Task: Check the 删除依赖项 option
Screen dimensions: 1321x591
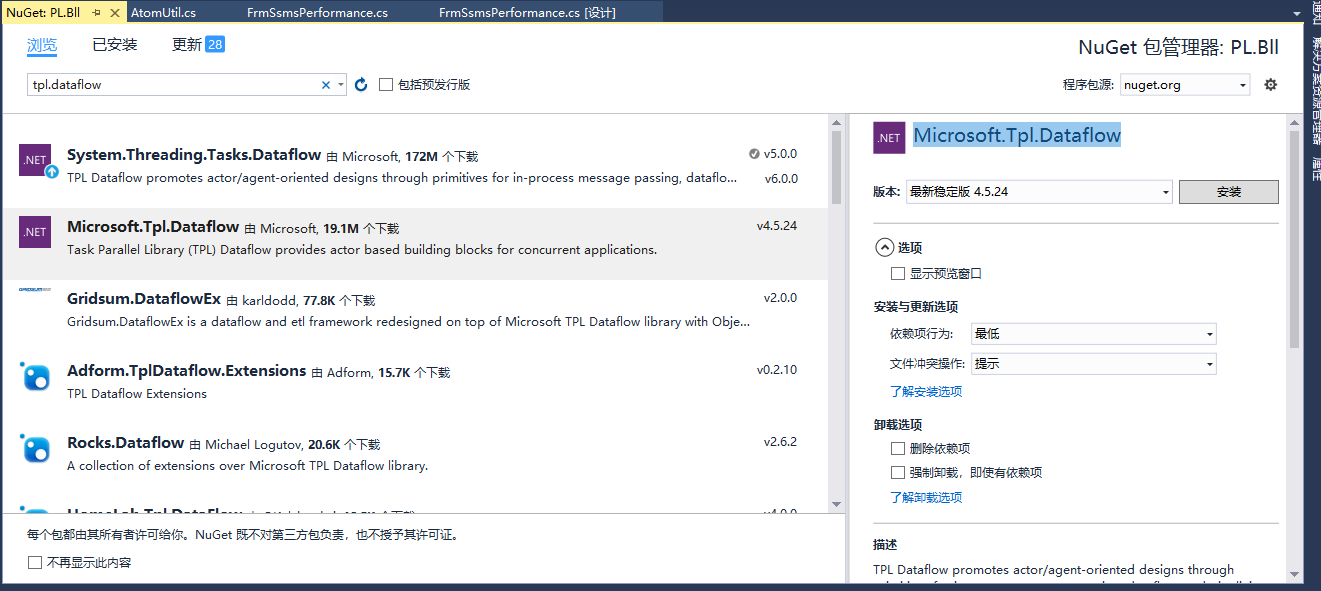Action: pos(898,449)
